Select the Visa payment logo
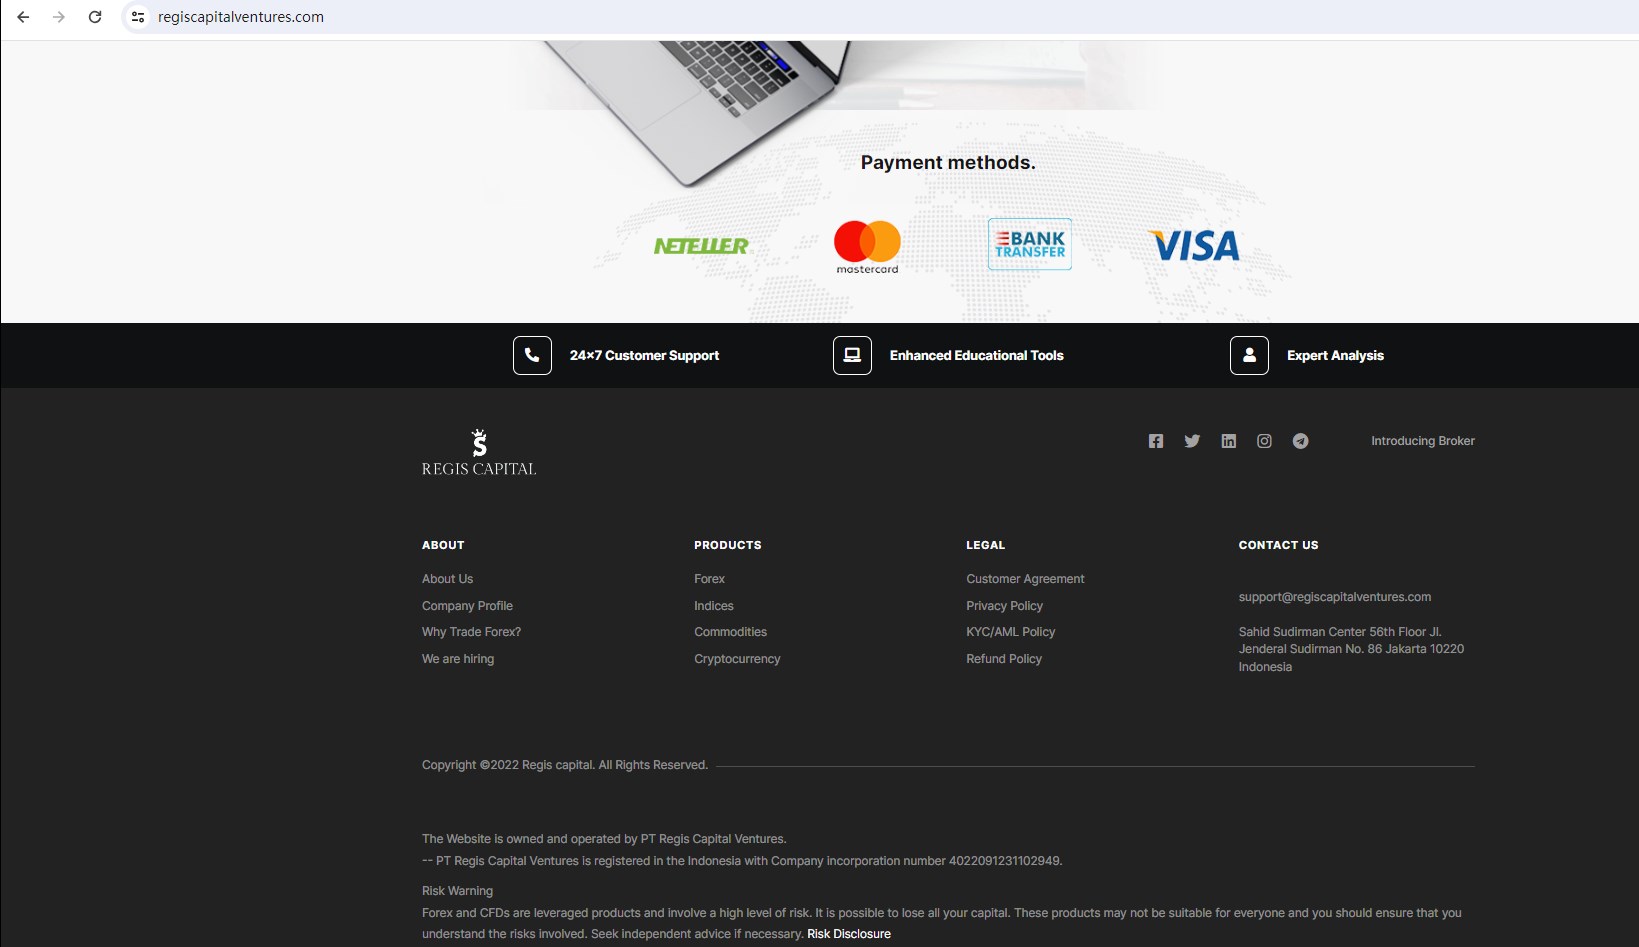 pyautogui.click(x=1195, y=246)
